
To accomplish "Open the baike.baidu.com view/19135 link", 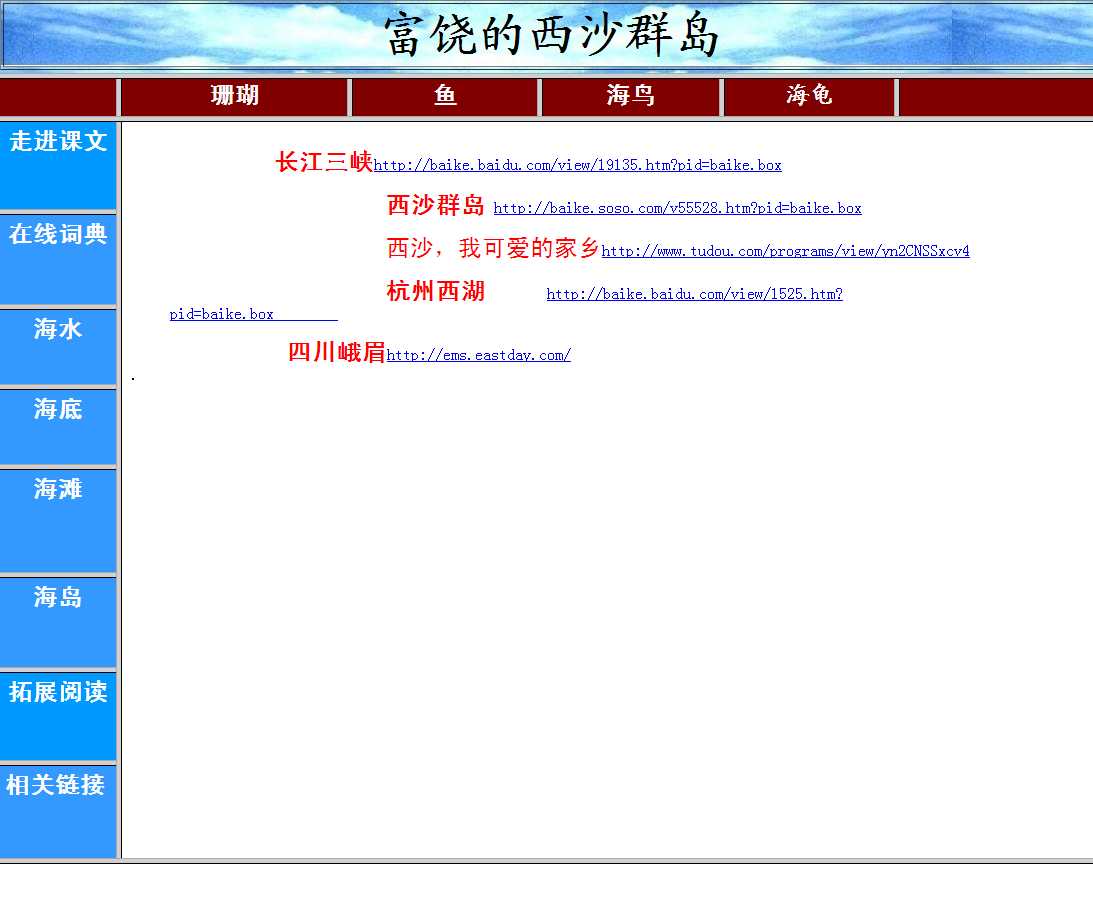I will tap(577, 166).
